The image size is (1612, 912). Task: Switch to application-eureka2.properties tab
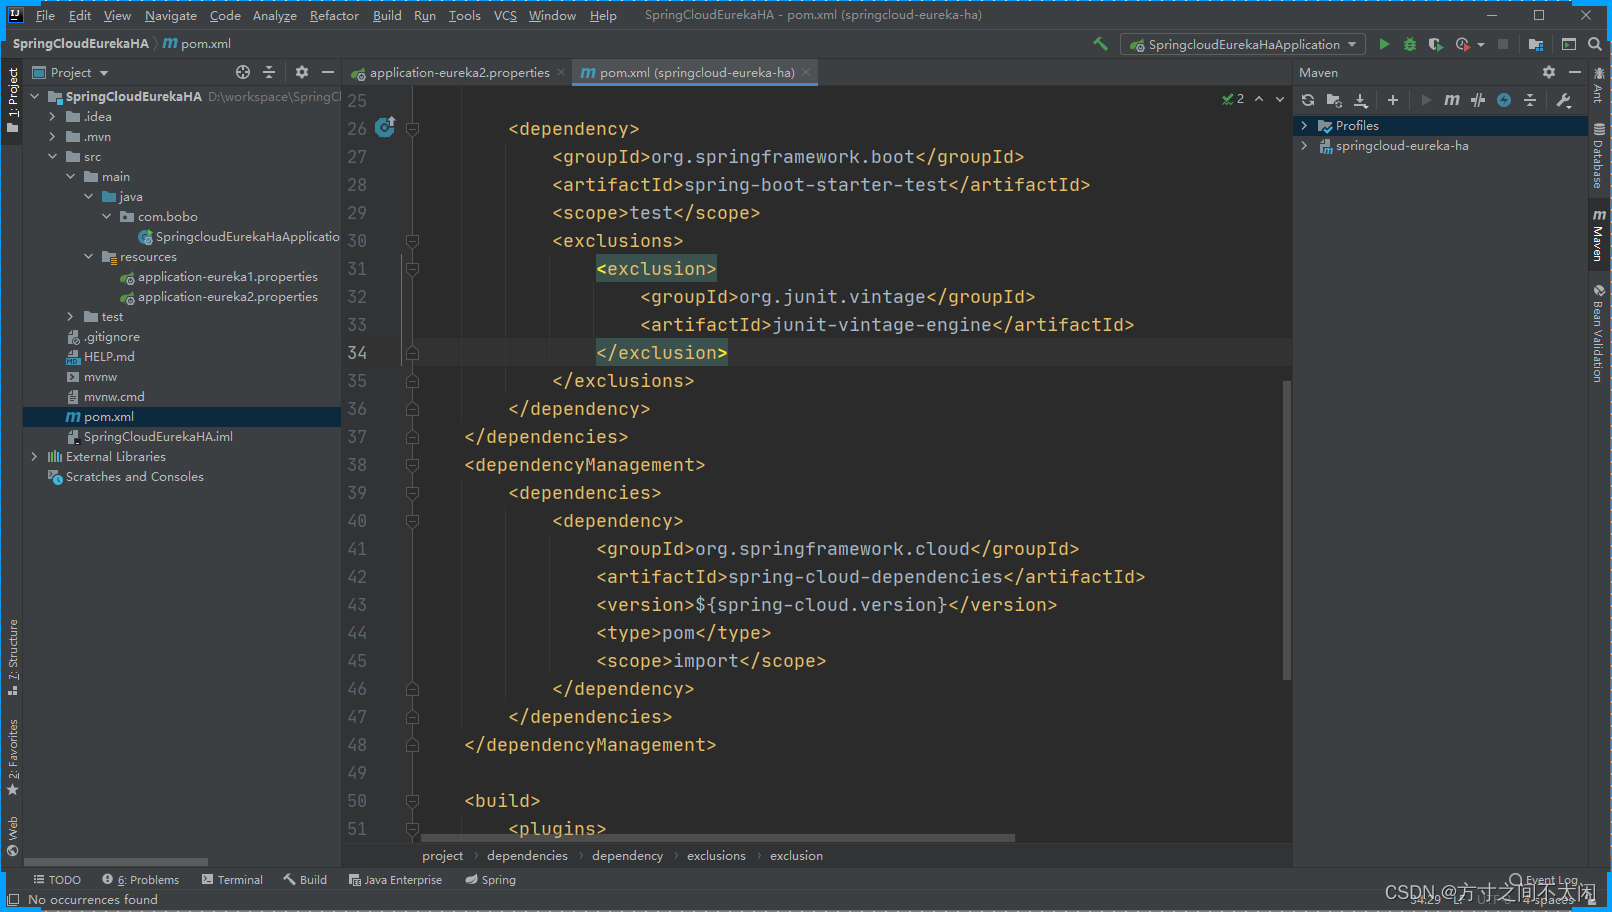(459, 72)
